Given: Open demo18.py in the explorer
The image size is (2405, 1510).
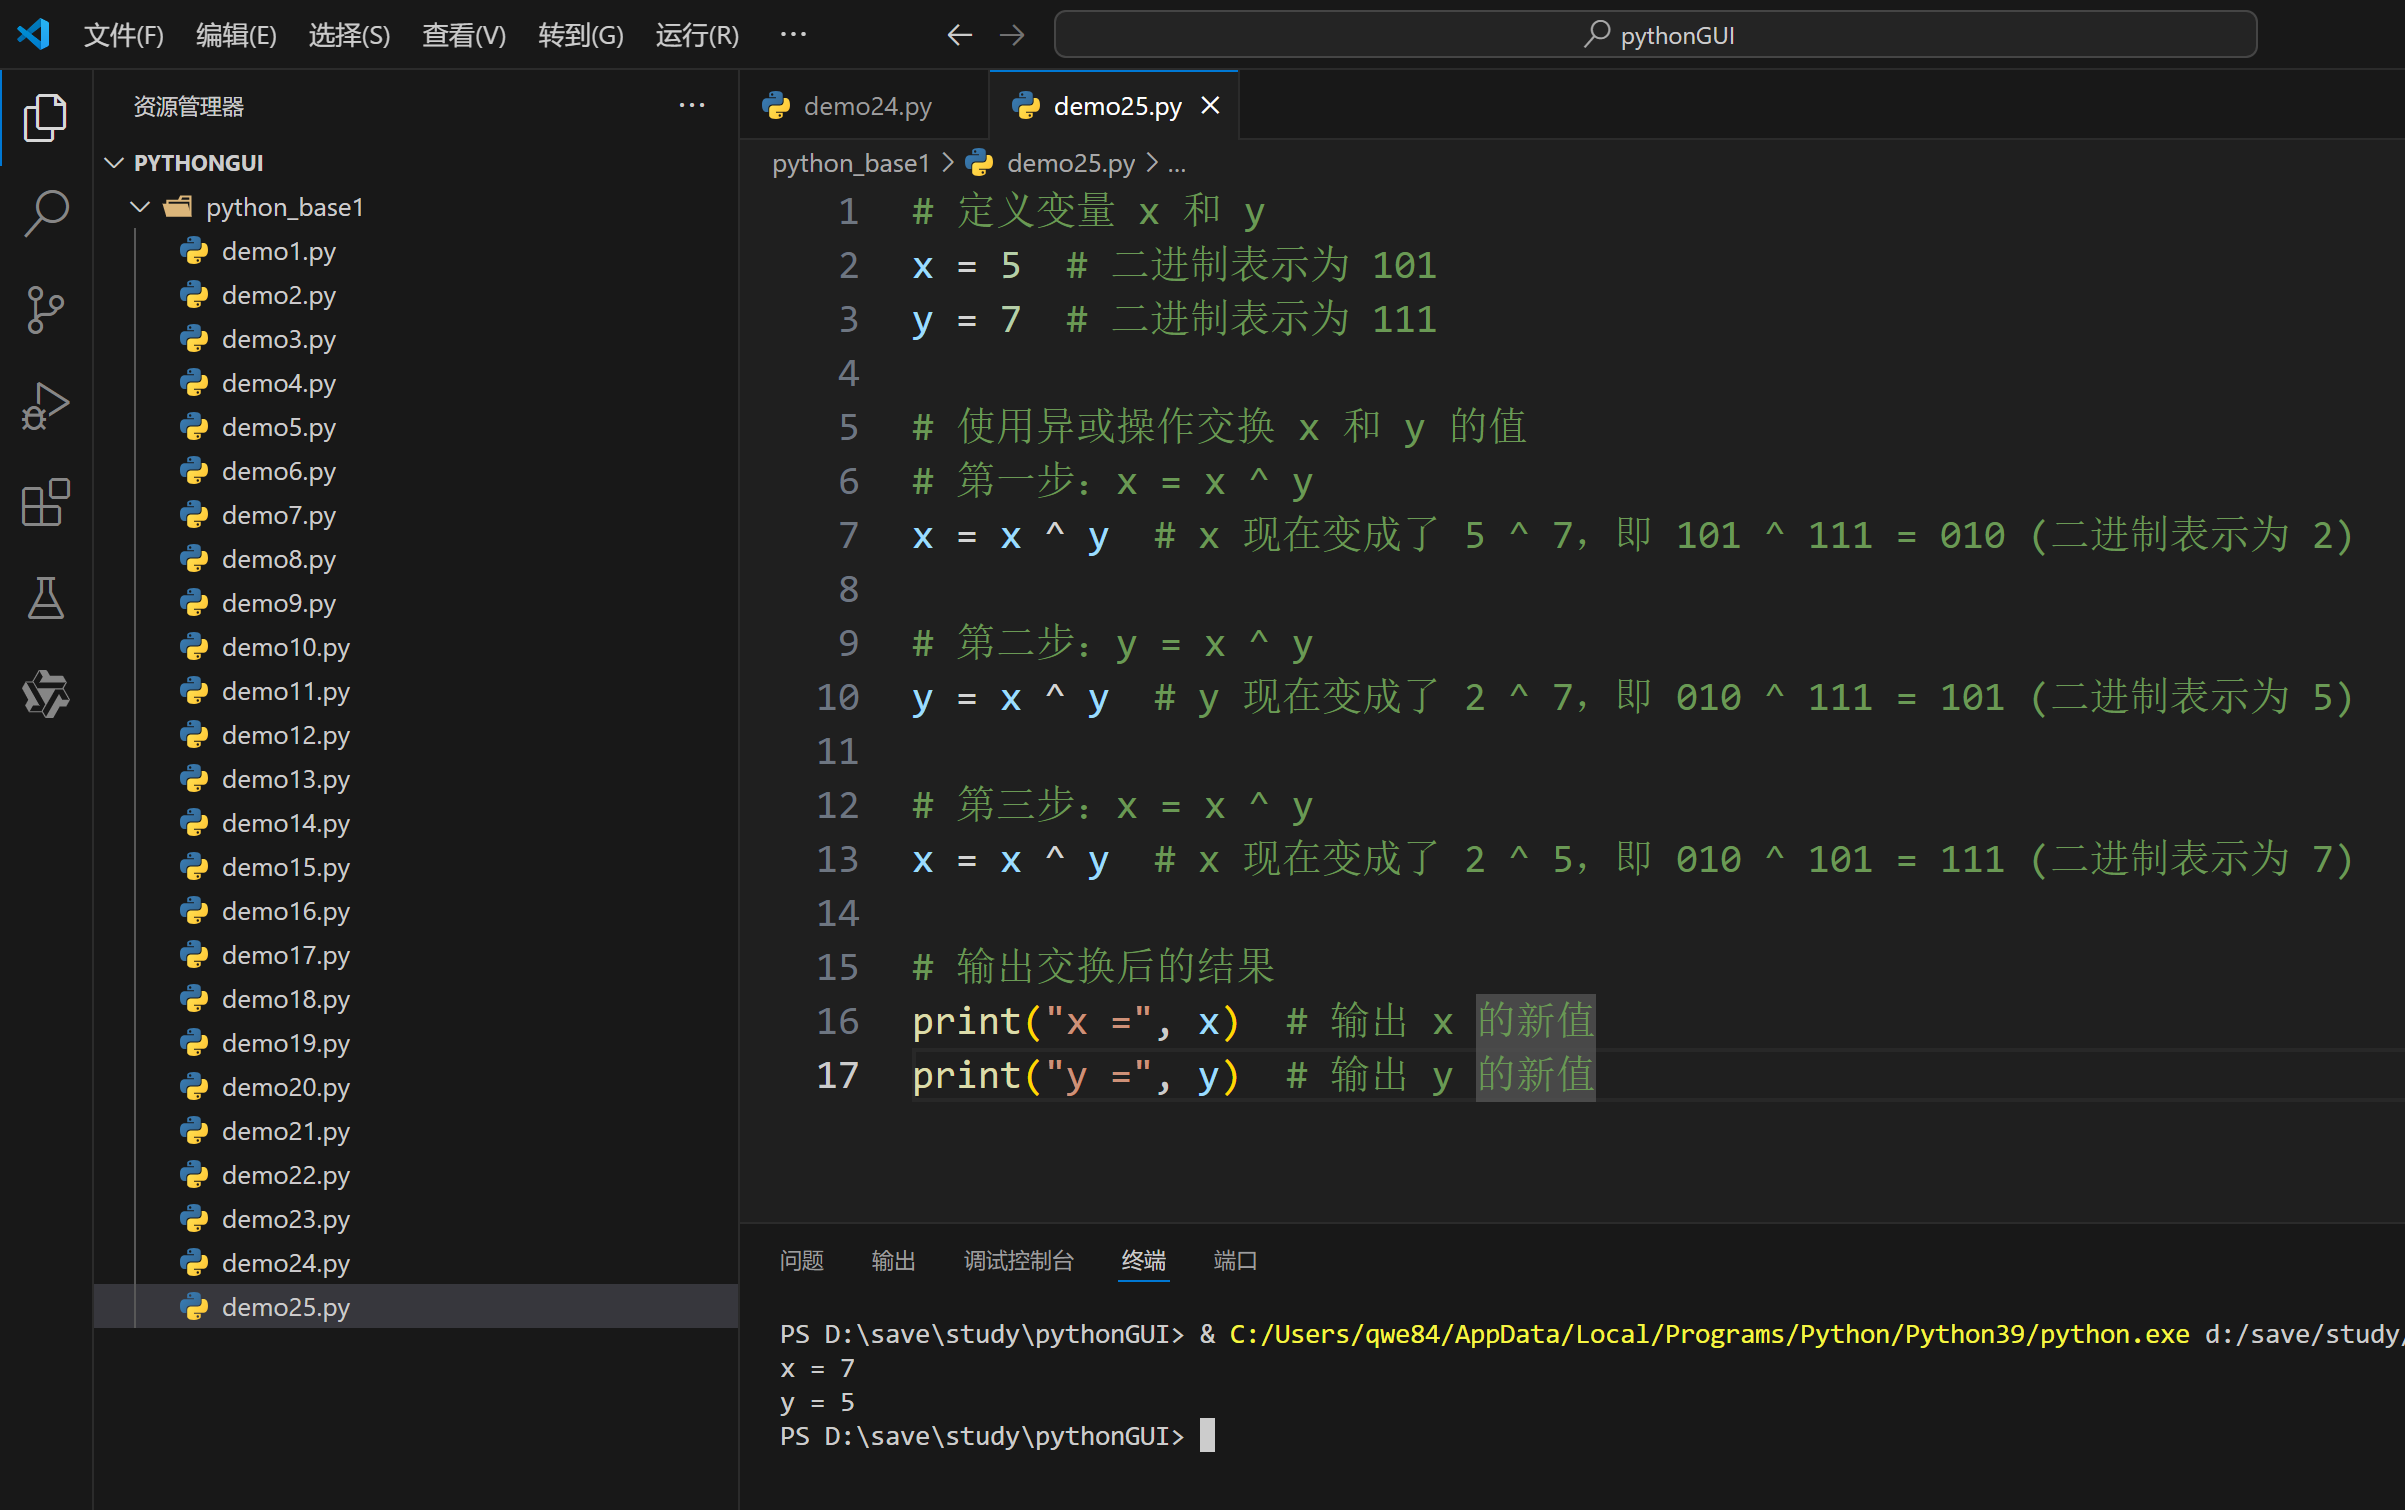Looking at the screenshot, I should (x=416, y=999).
